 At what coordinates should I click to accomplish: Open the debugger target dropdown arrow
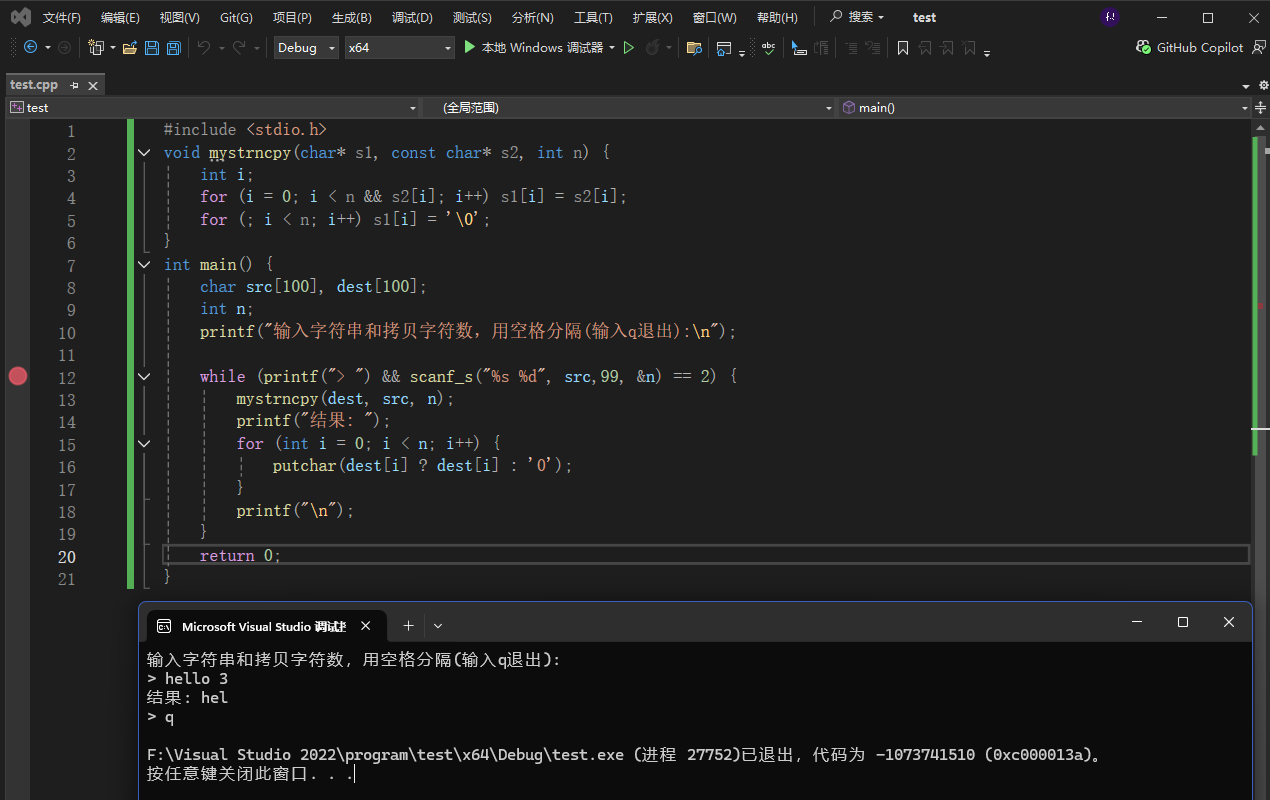612,47
